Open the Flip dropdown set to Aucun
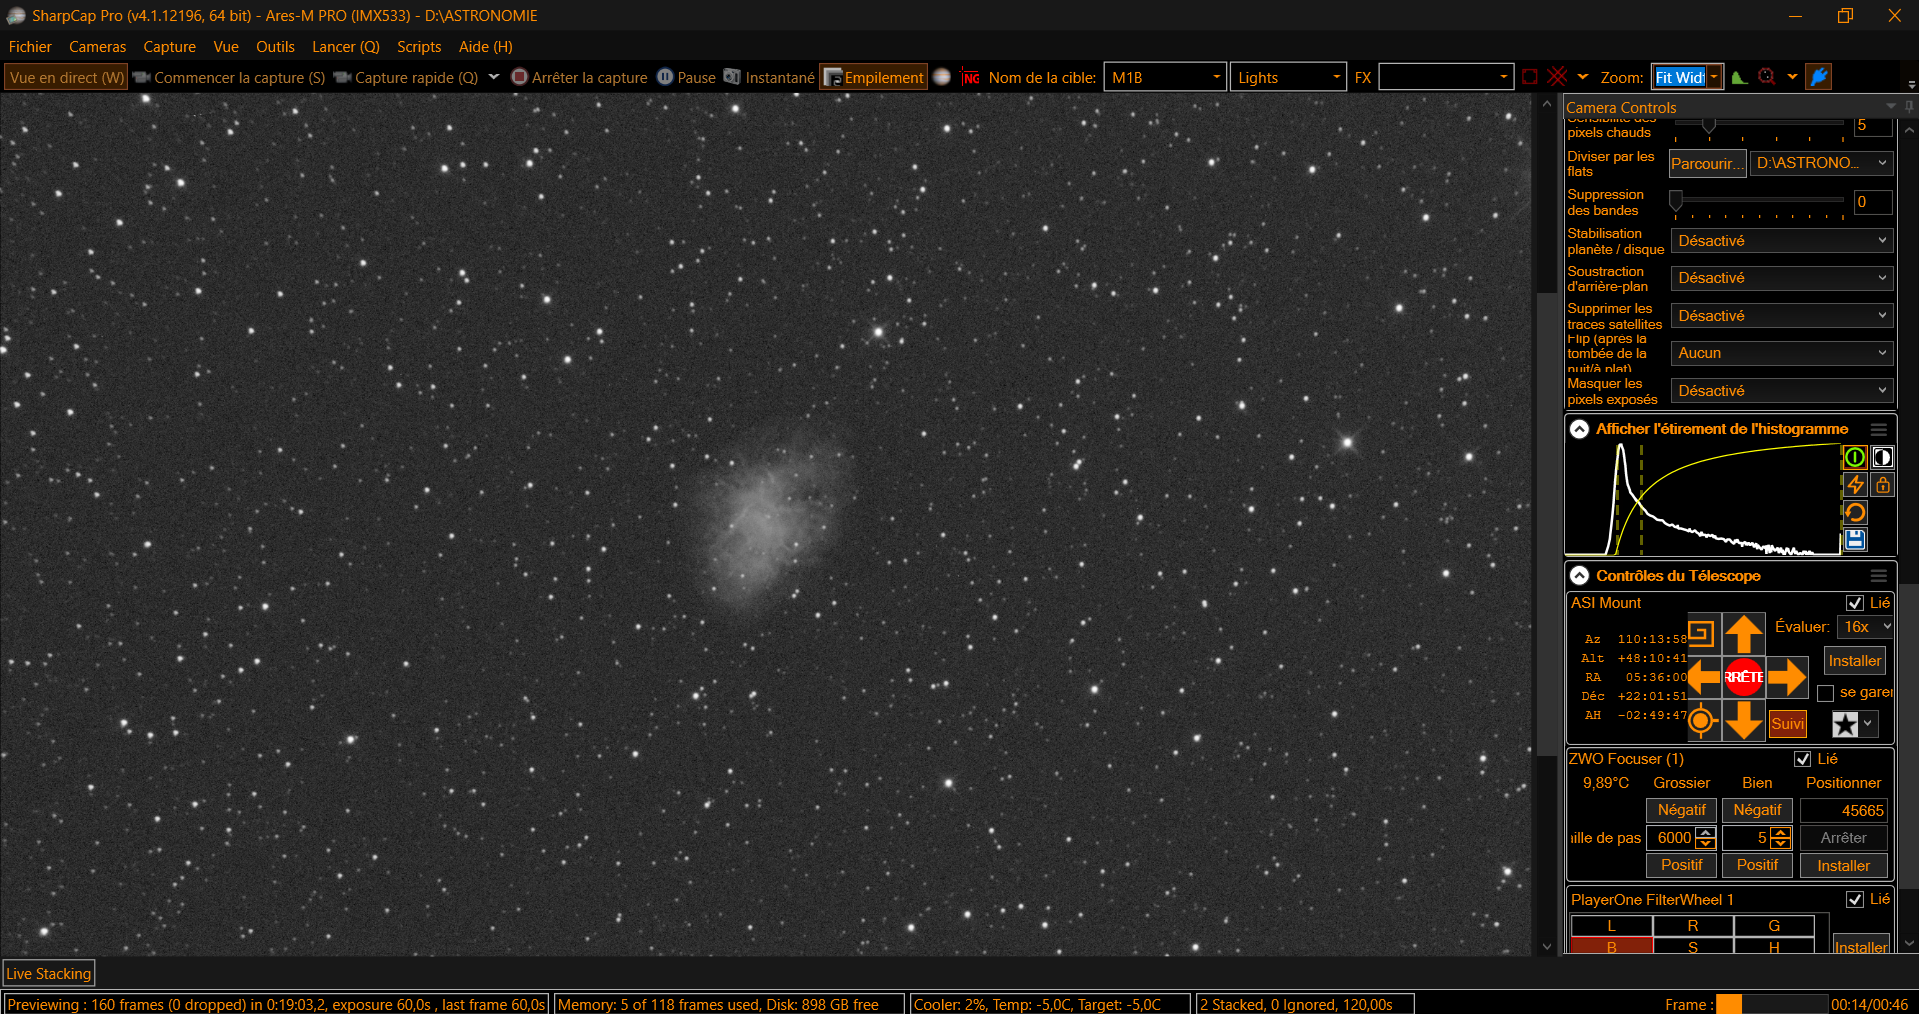This screenshot has height=1014, width=1919. coord(1782,353)
